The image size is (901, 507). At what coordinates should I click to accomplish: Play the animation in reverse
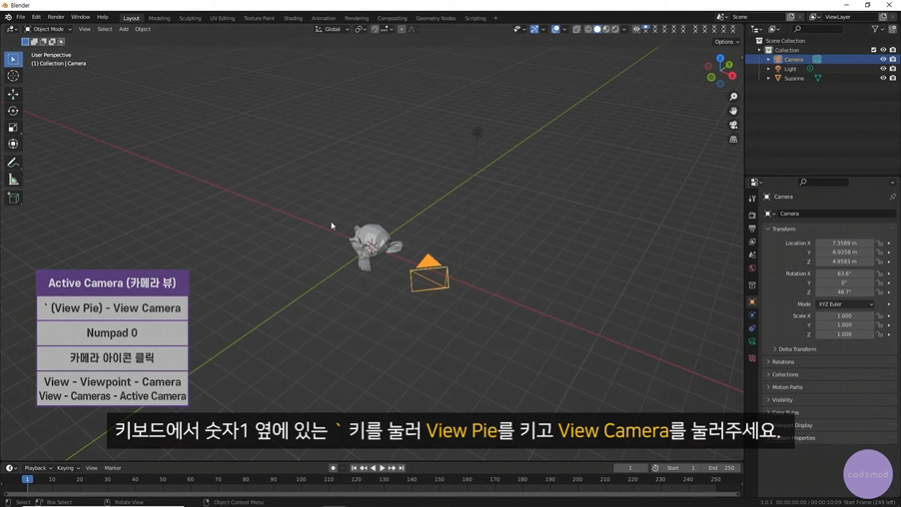(x=374, y=468)
